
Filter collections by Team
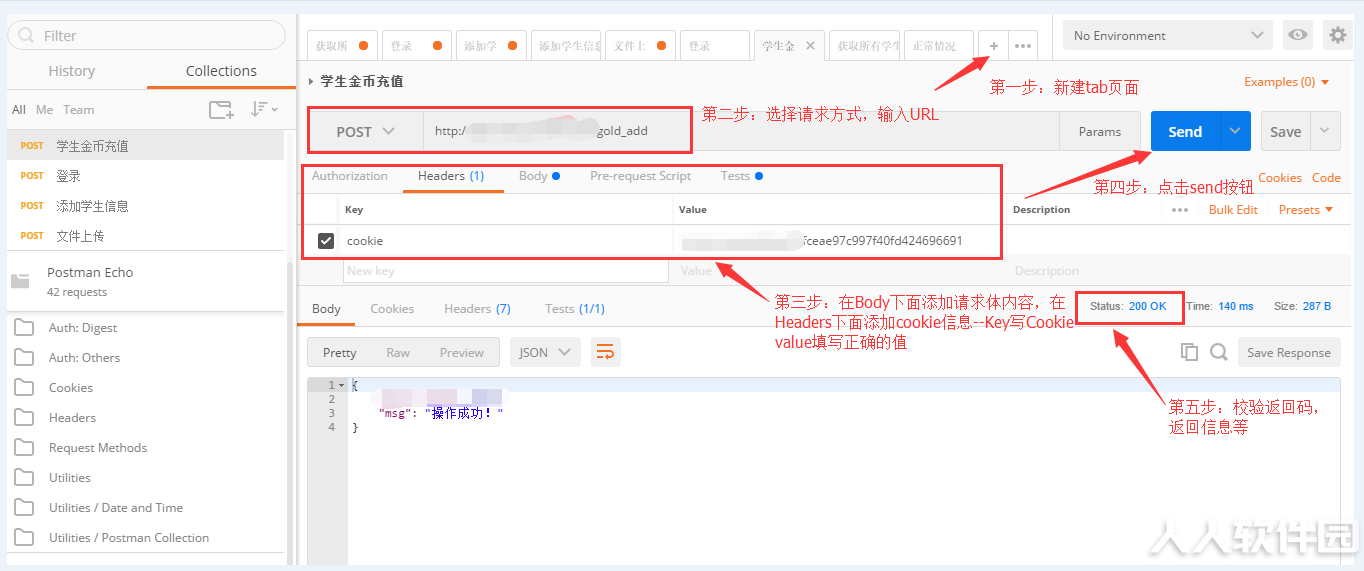pyautogui.click(x=79, y=110)
